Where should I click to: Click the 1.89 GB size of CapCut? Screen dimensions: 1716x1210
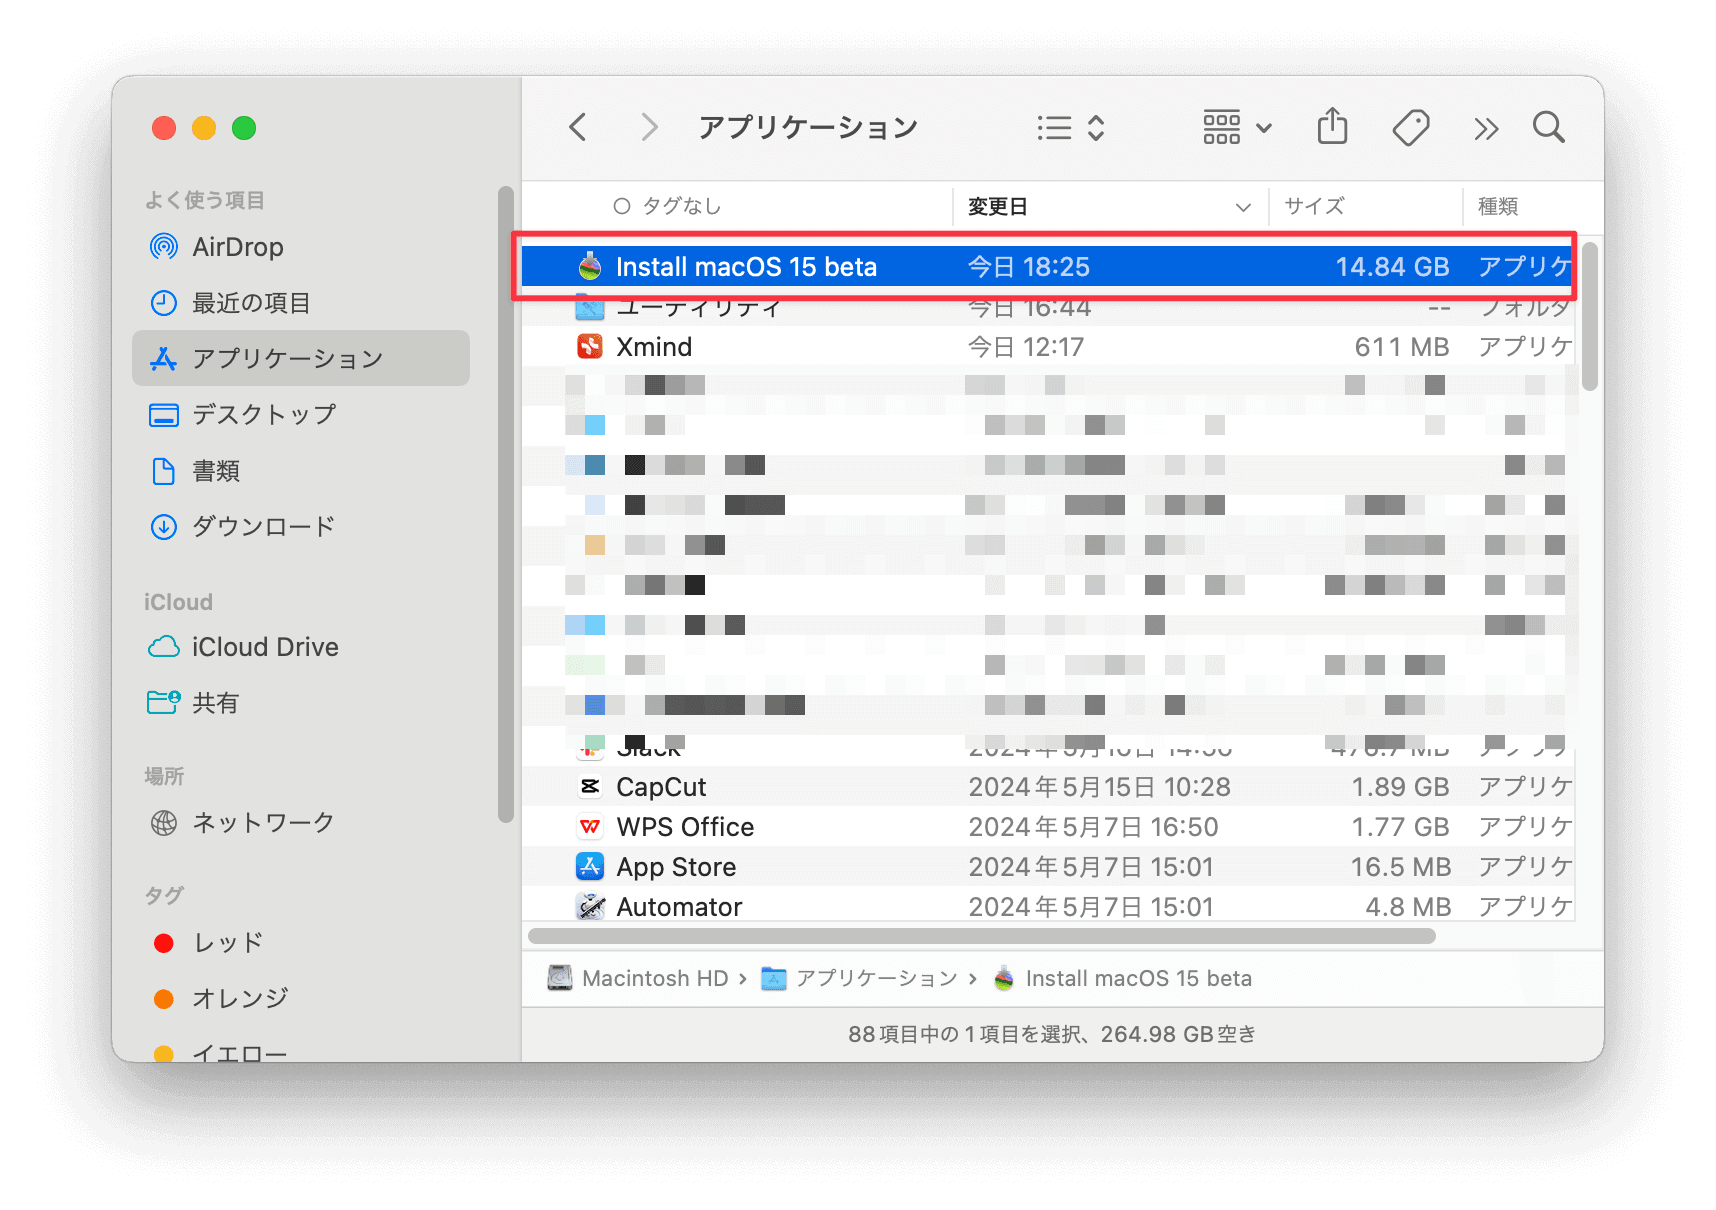[x=1400, y=787]
